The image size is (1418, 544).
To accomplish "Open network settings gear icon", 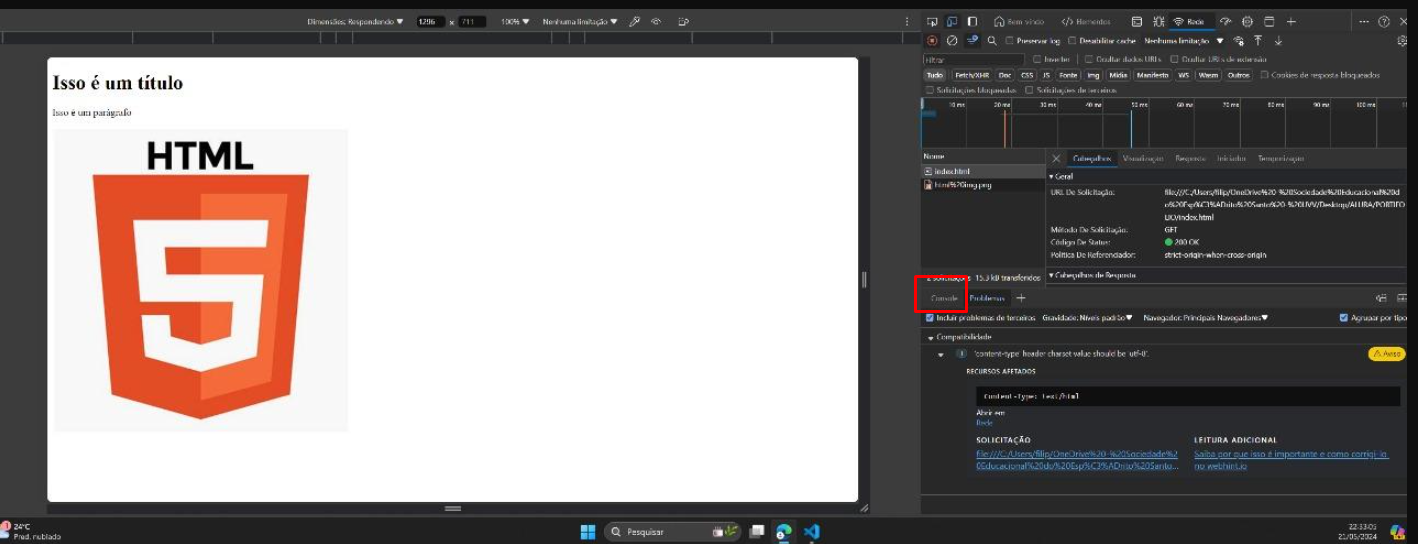I will click(1402, 41).
